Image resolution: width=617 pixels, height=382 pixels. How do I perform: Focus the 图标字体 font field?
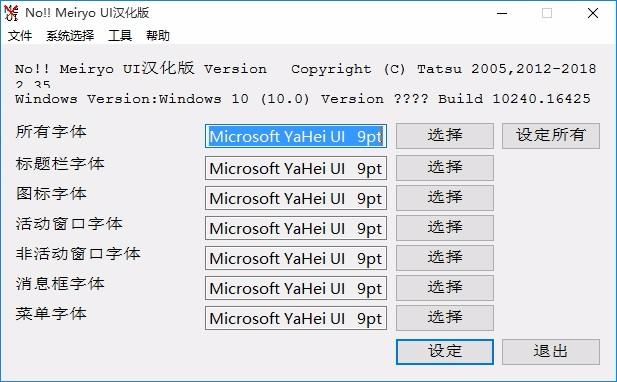tap(296, 198)
